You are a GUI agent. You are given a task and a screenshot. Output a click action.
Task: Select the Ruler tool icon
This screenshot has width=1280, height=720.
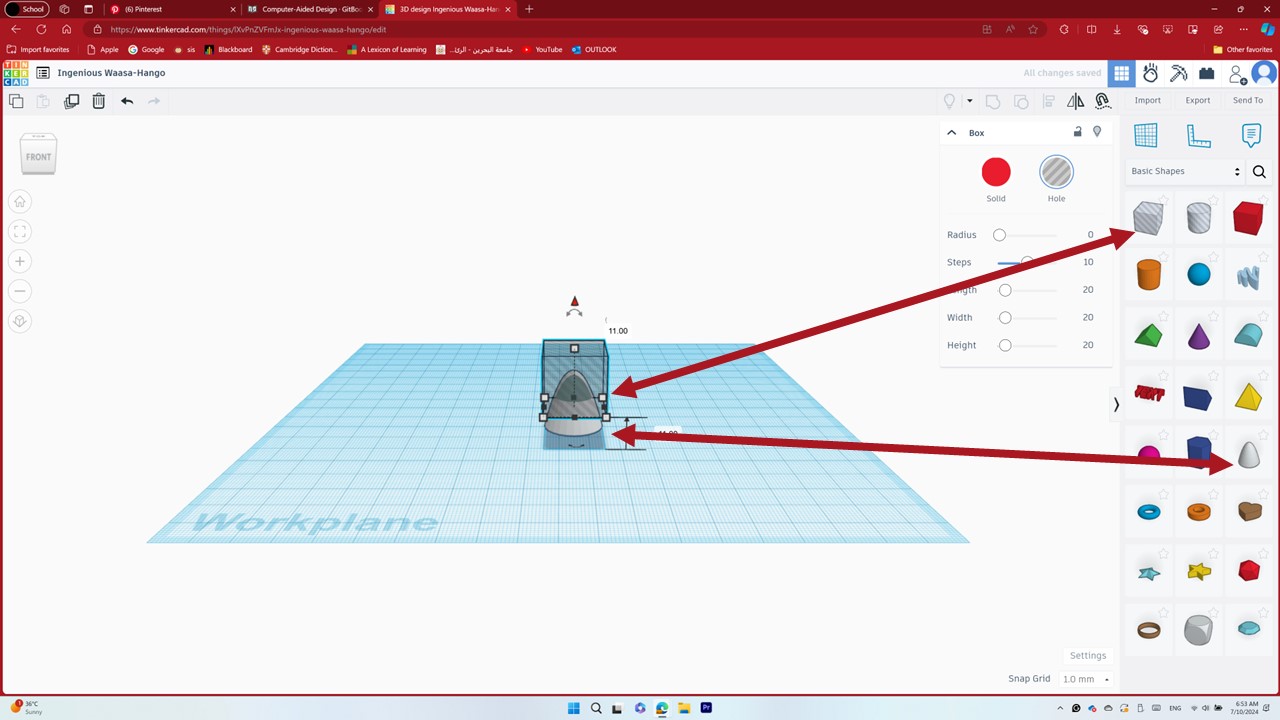(1198, 135)
